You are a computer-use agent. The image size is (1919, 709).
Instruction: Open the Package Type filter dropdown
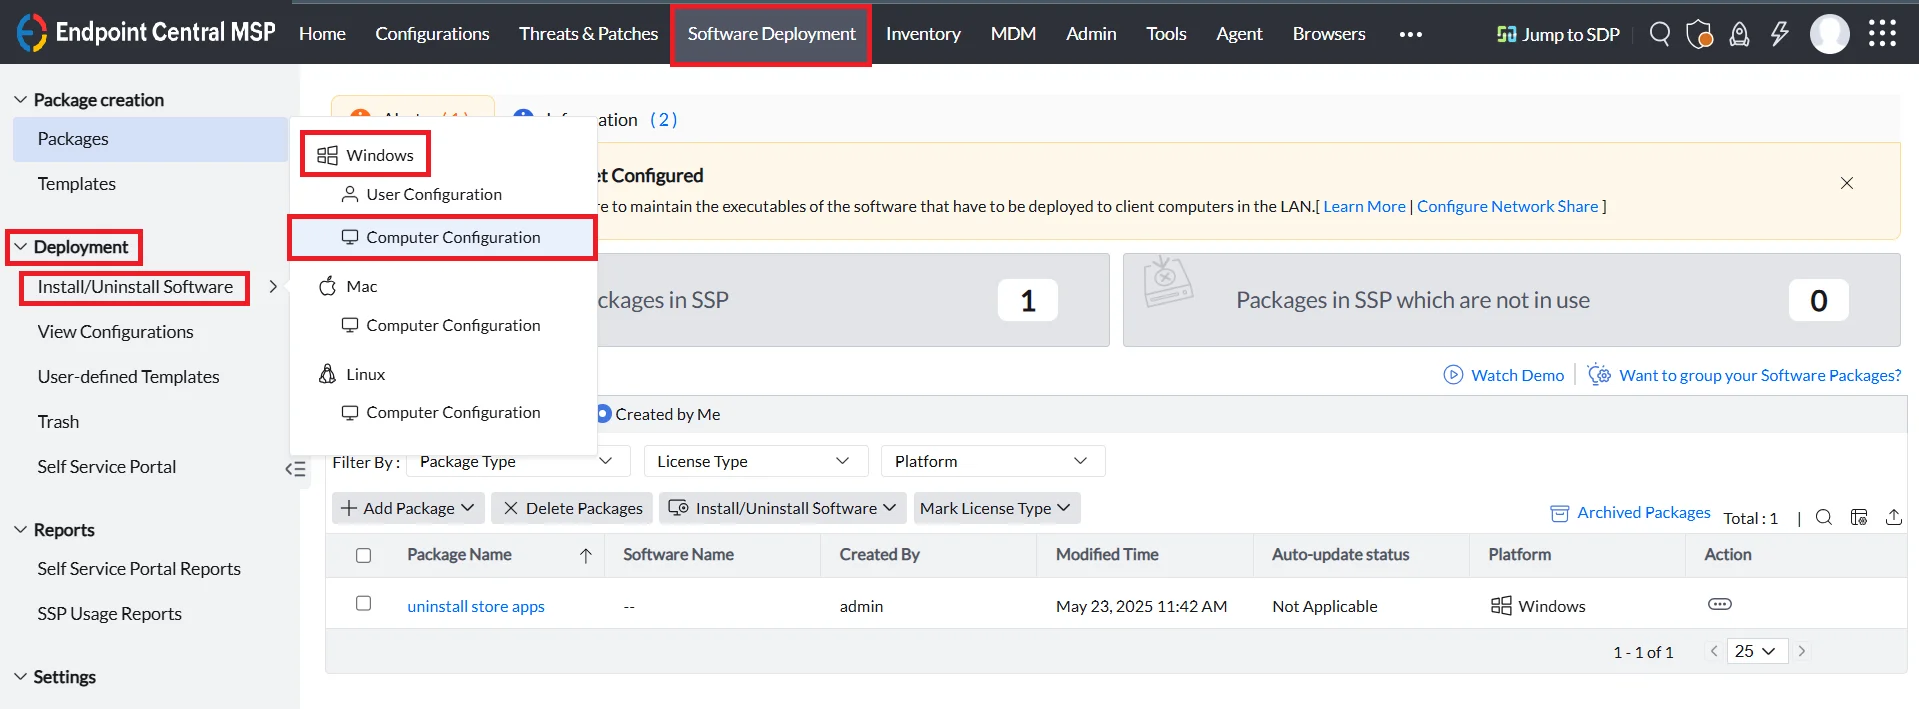click(x=518, y=461)
